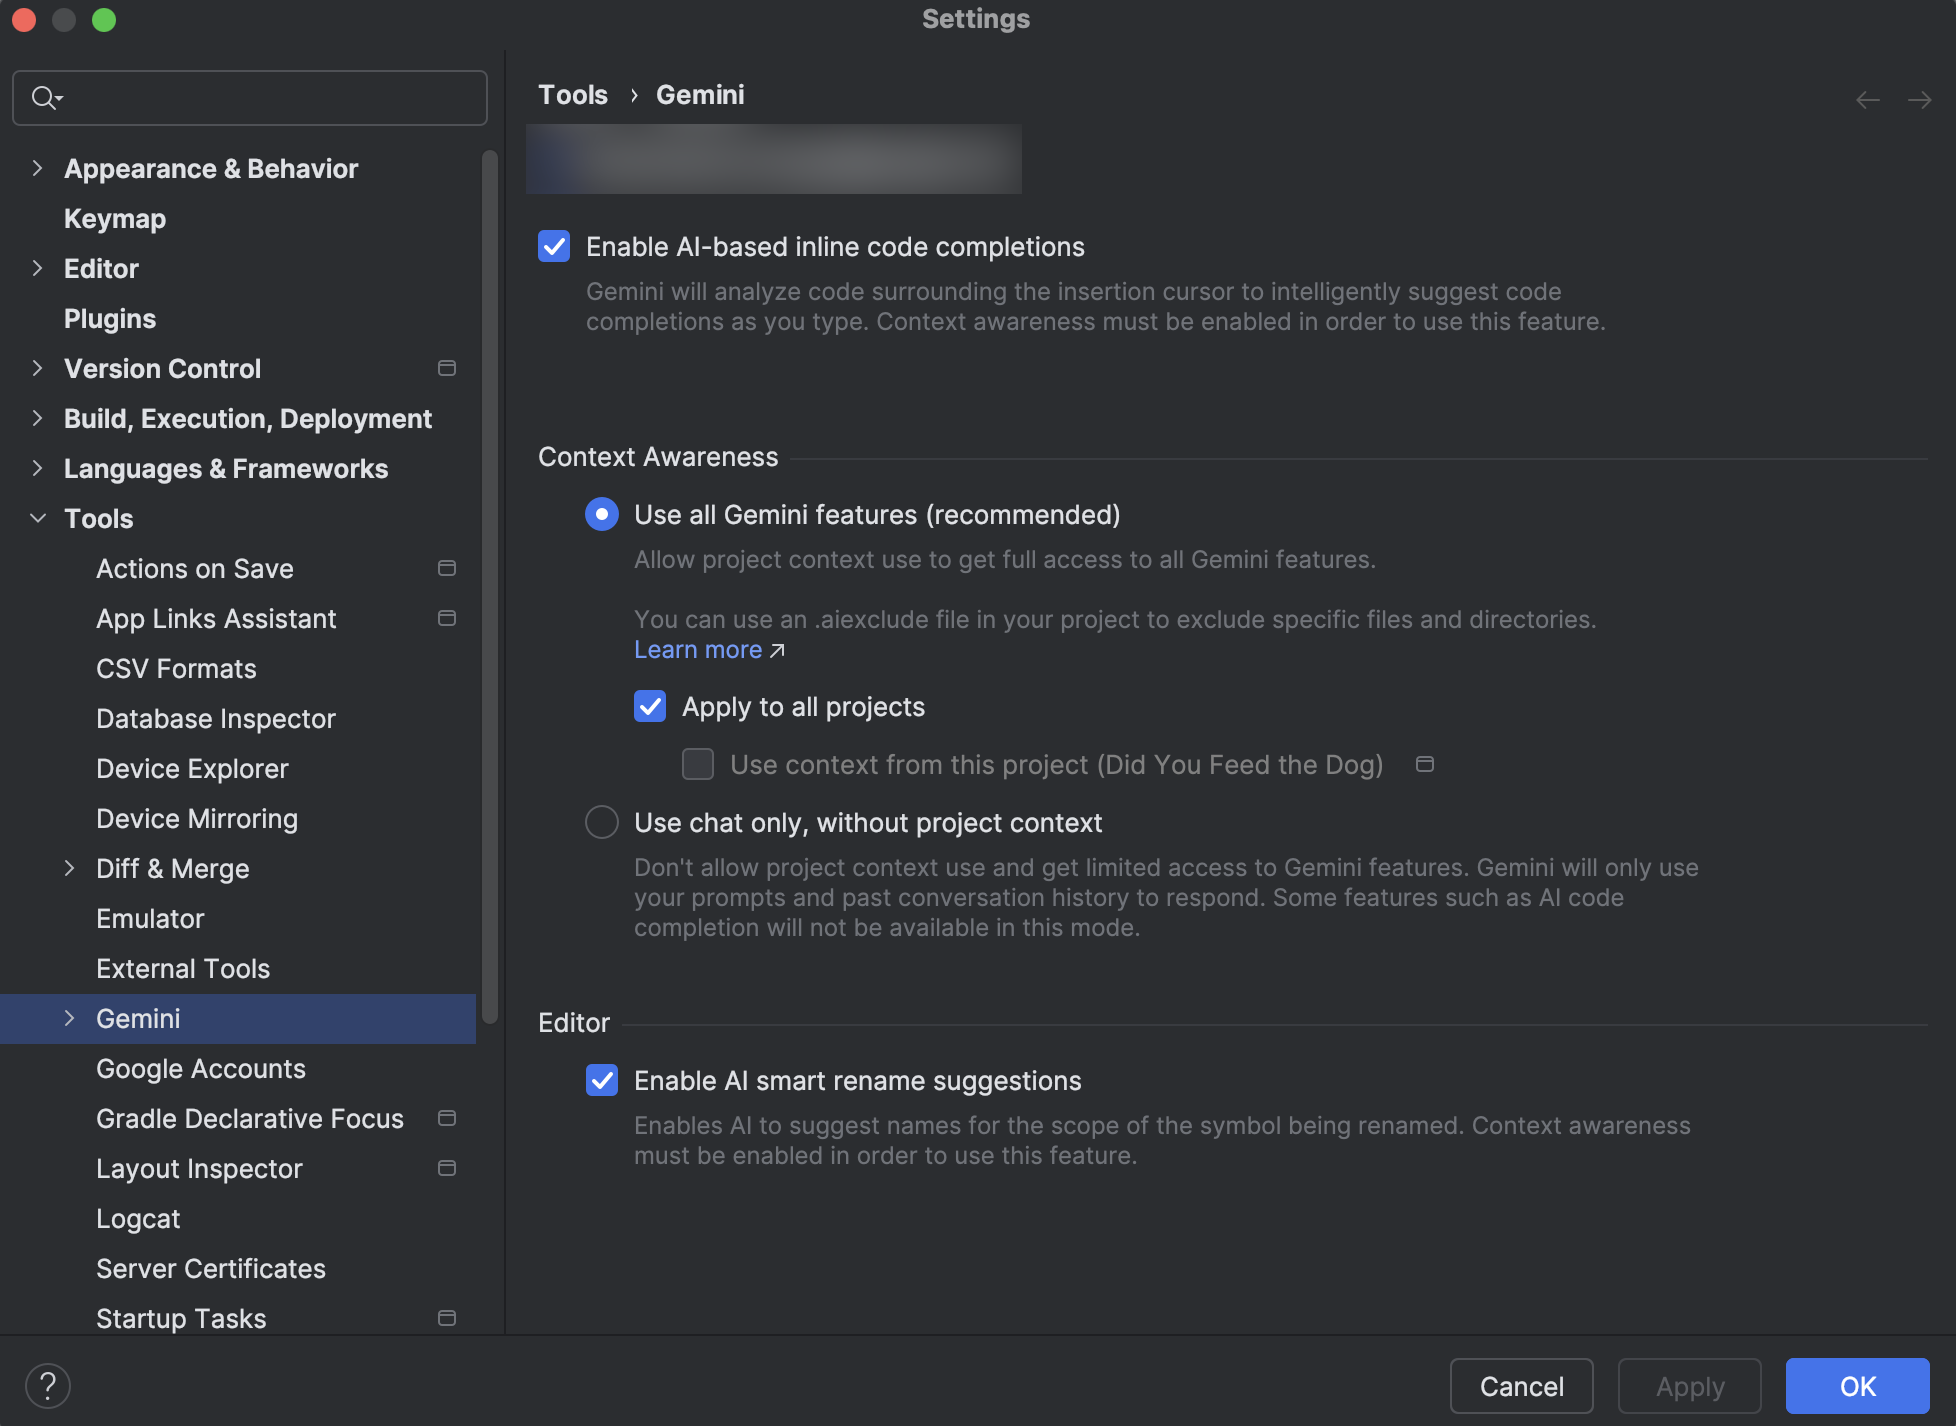Open the Keymap settings page
Screen dimensions: 1956x1426
pyautogui.click(x=115, y=219)
